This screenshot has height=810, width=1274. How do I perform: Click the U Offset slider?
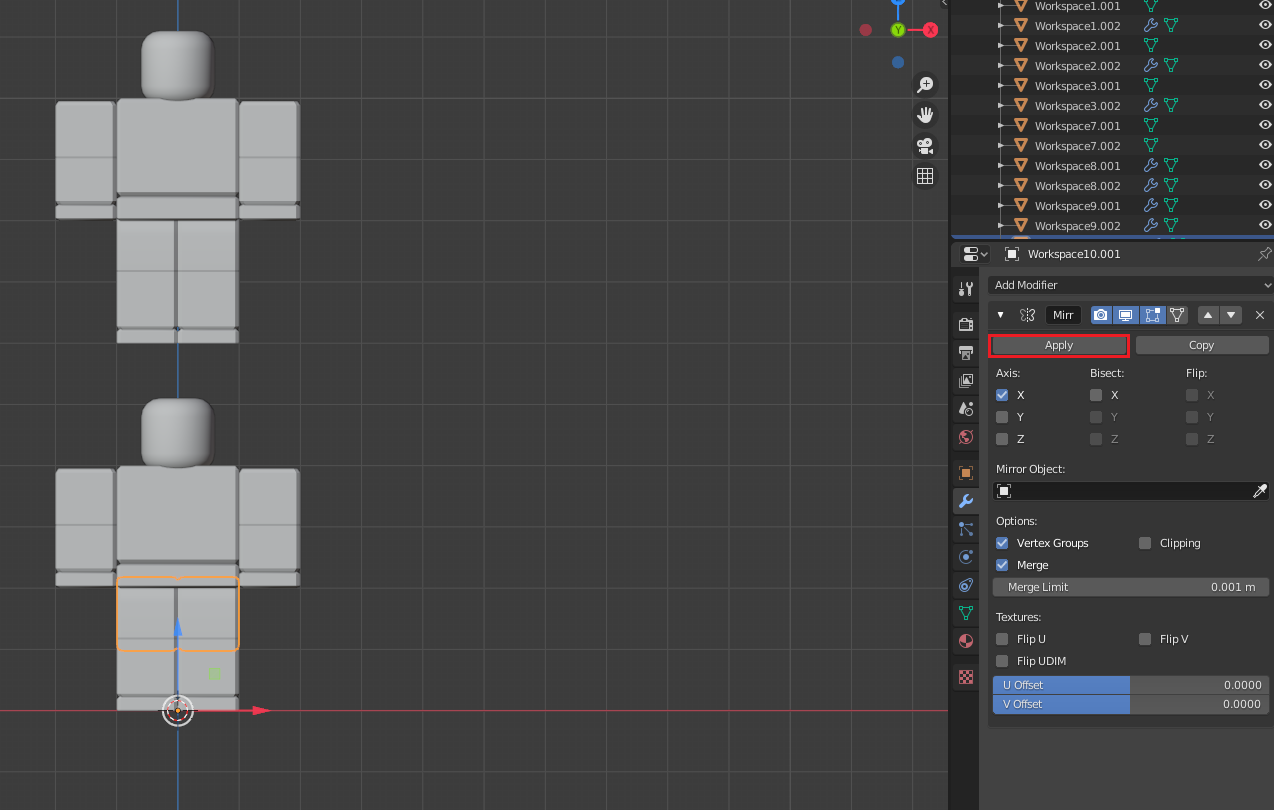[x=1131, y=685]
